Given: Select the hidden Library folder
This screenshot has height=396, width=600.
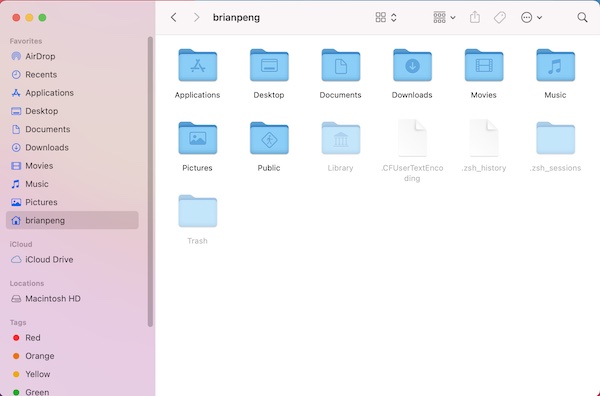Looking at the screenshot, I should 341,138.
